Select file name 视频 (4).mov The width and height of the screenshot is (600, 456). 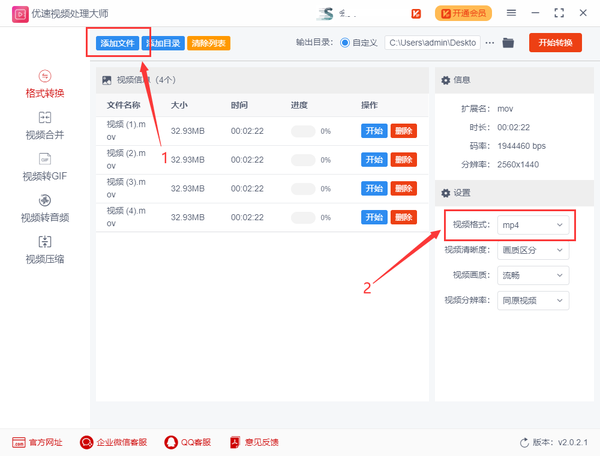(126, 217)
